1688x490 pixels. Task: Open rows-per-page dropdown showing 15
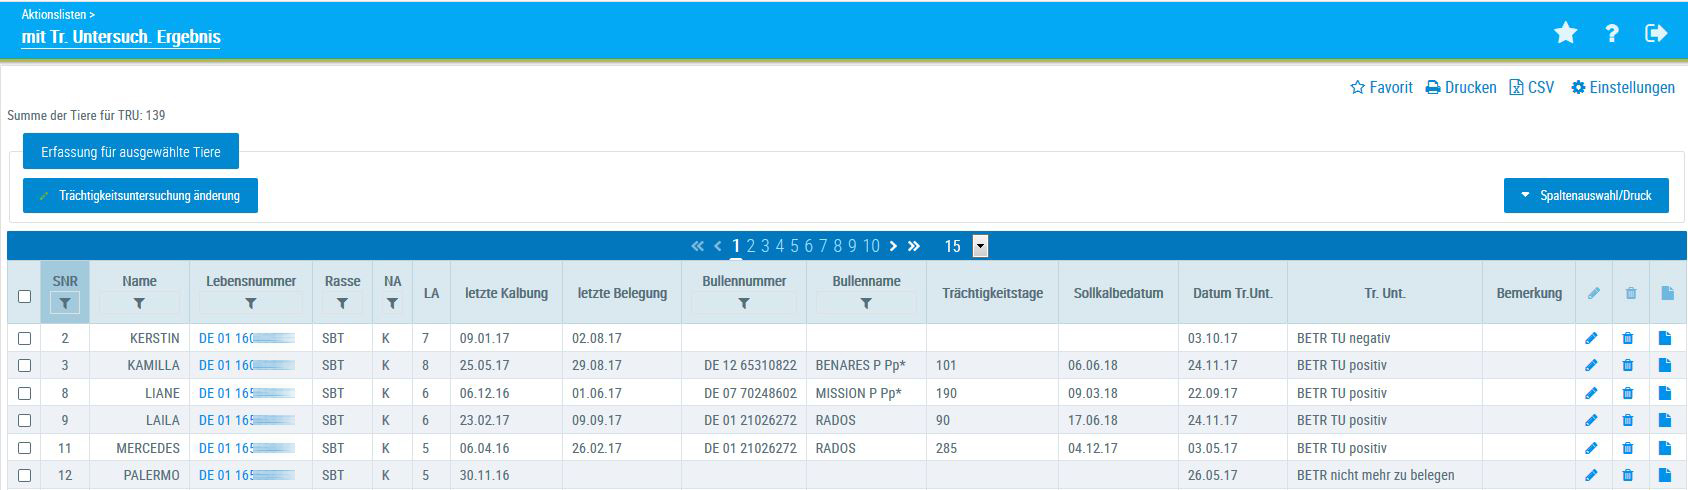tap(980, 246)
